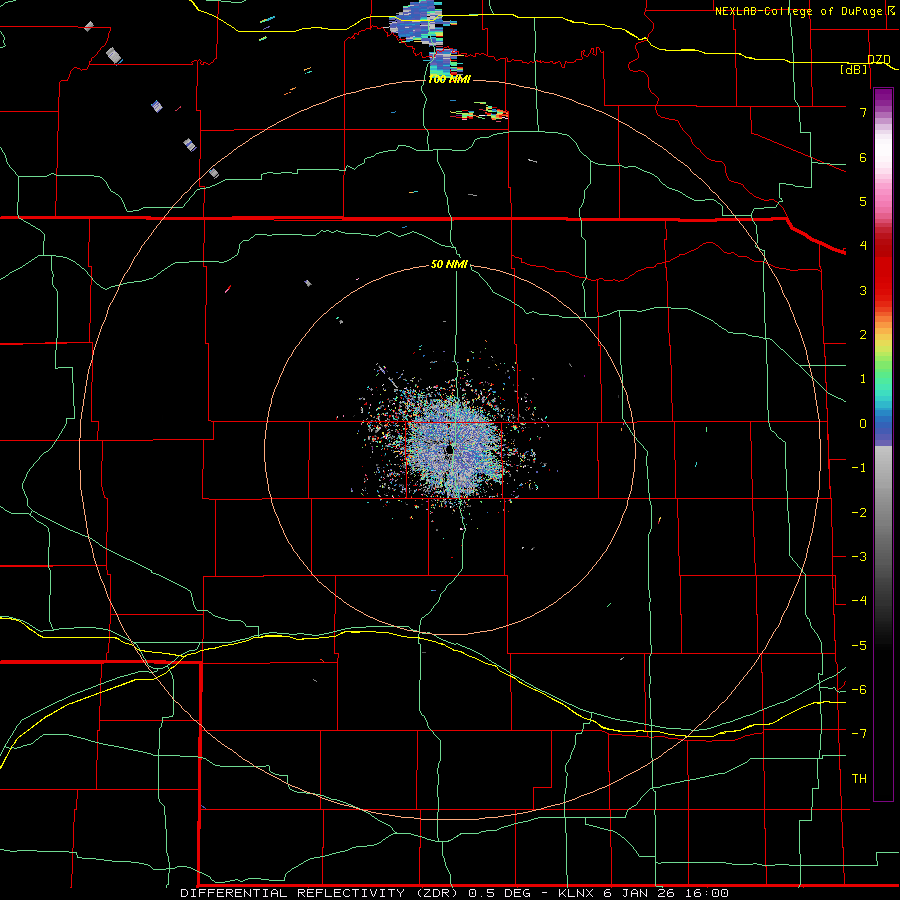Click the DIFFERENTIAL REFLECTIVITY (ZDR) caption text
This screenshot has width=900, height=900.
[x=321, y=893]
